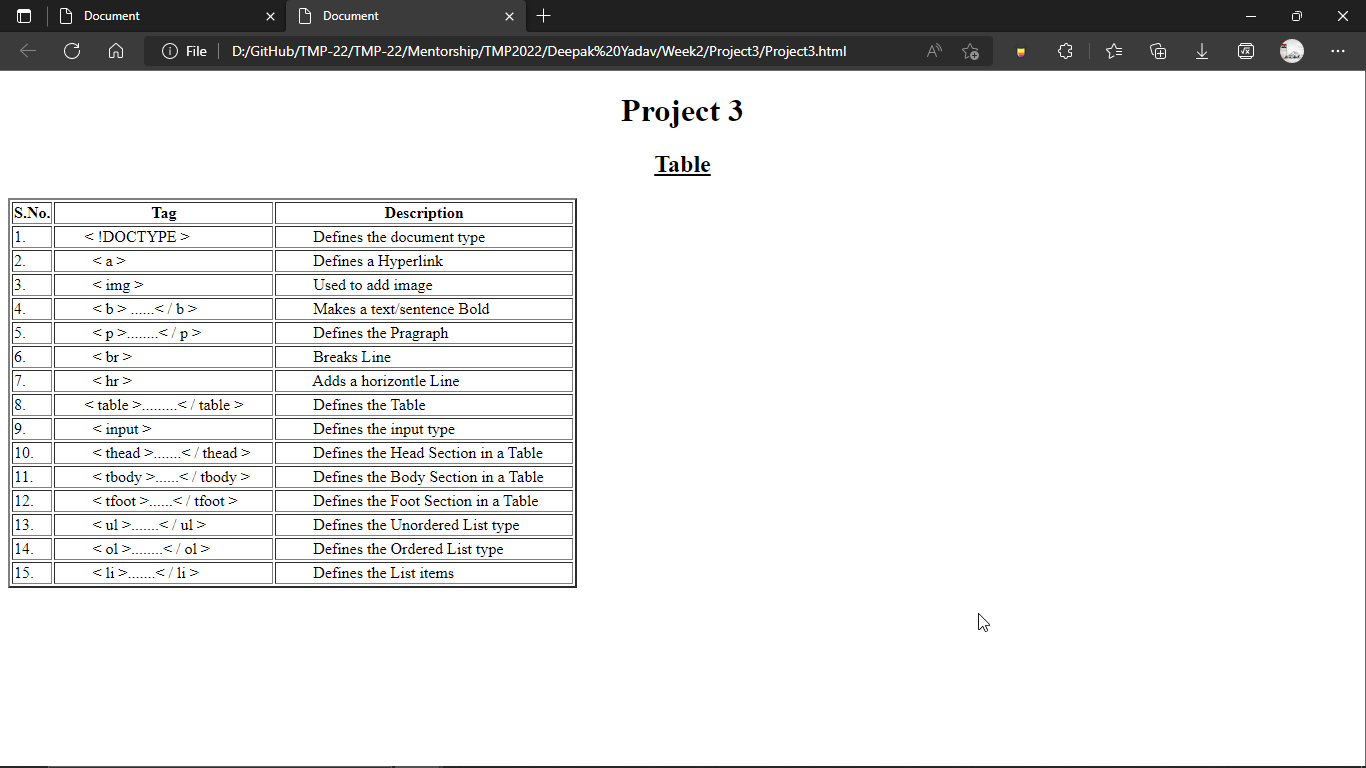Click 'Defines the Table' cell
The image size is (1366, 768).
(424, 405)
